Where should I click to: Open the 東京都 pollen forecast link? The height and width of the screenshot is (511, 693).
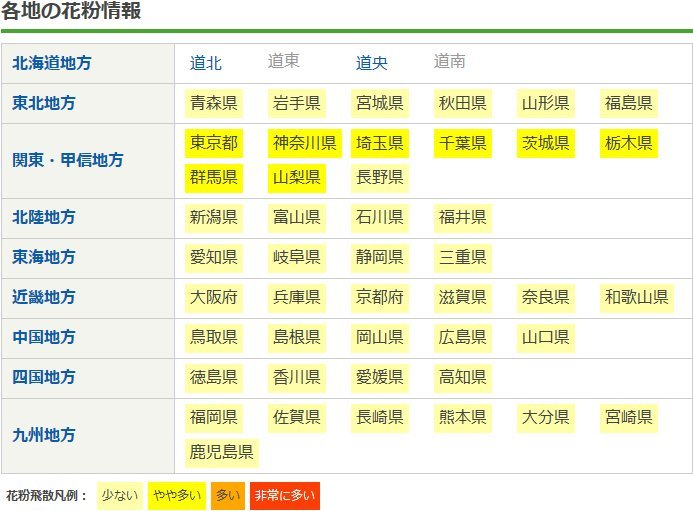tap(214, 143)
